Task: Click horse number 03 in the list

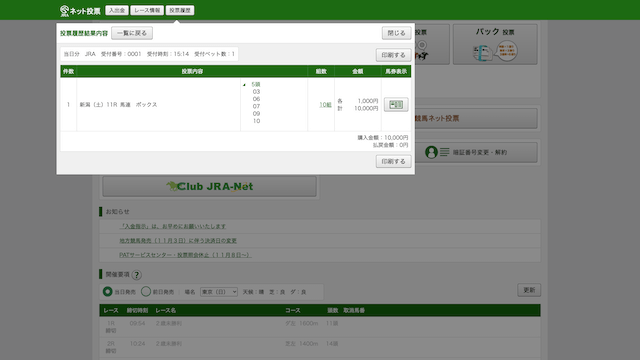Action: [256, 92]
